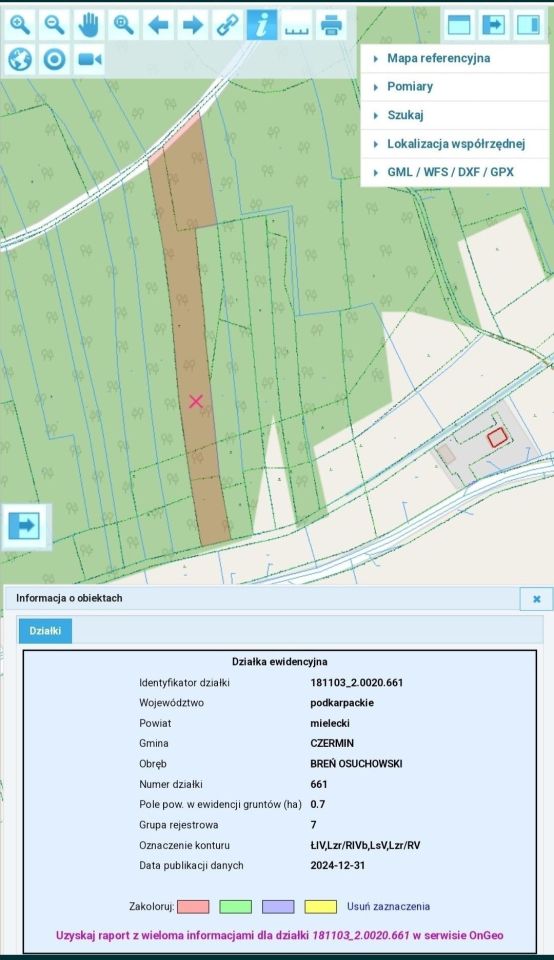Select contour value ŁIV,Lzr/RIVb,LsV,Lzr/RV
The image size is (554, 960).
pos(365,845)
